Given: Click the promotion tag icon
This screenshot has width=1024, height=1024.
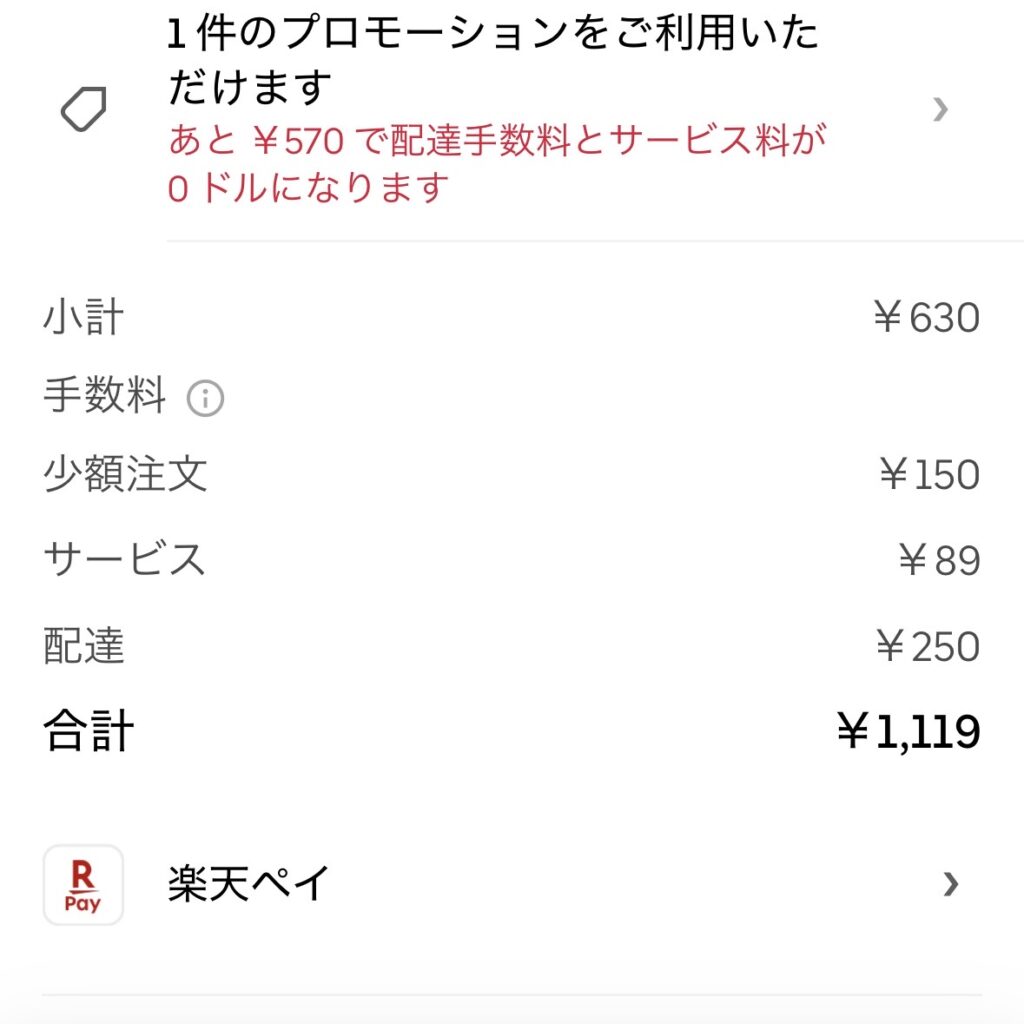Looking at the screenshot, I should coord(84,108).
